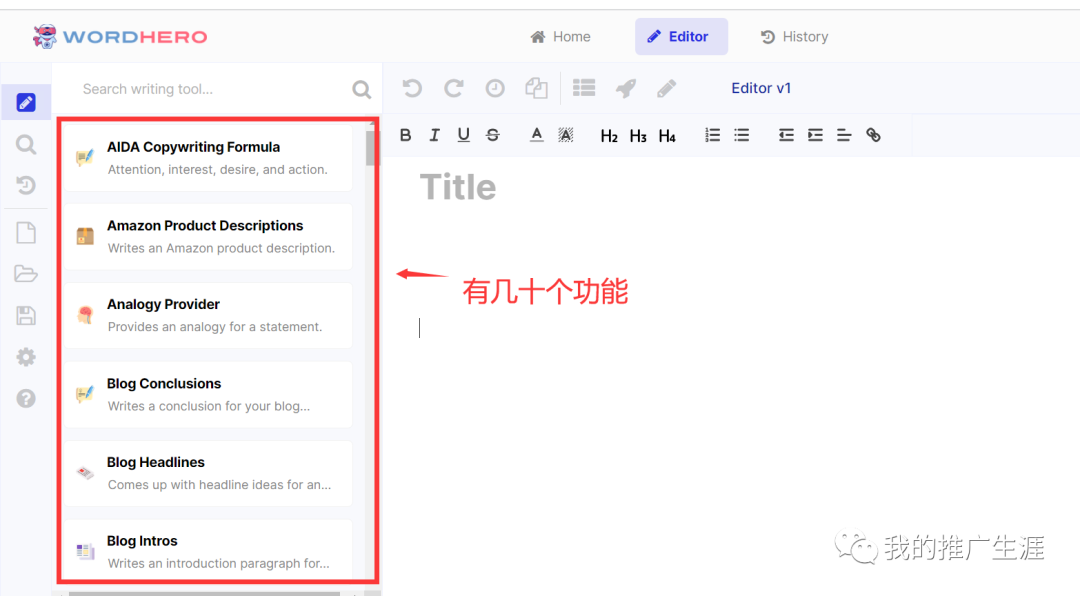This screenshot has height=596, width=1080.
Task: Save document using sidebar floppy icon
Action: [25, 316]
